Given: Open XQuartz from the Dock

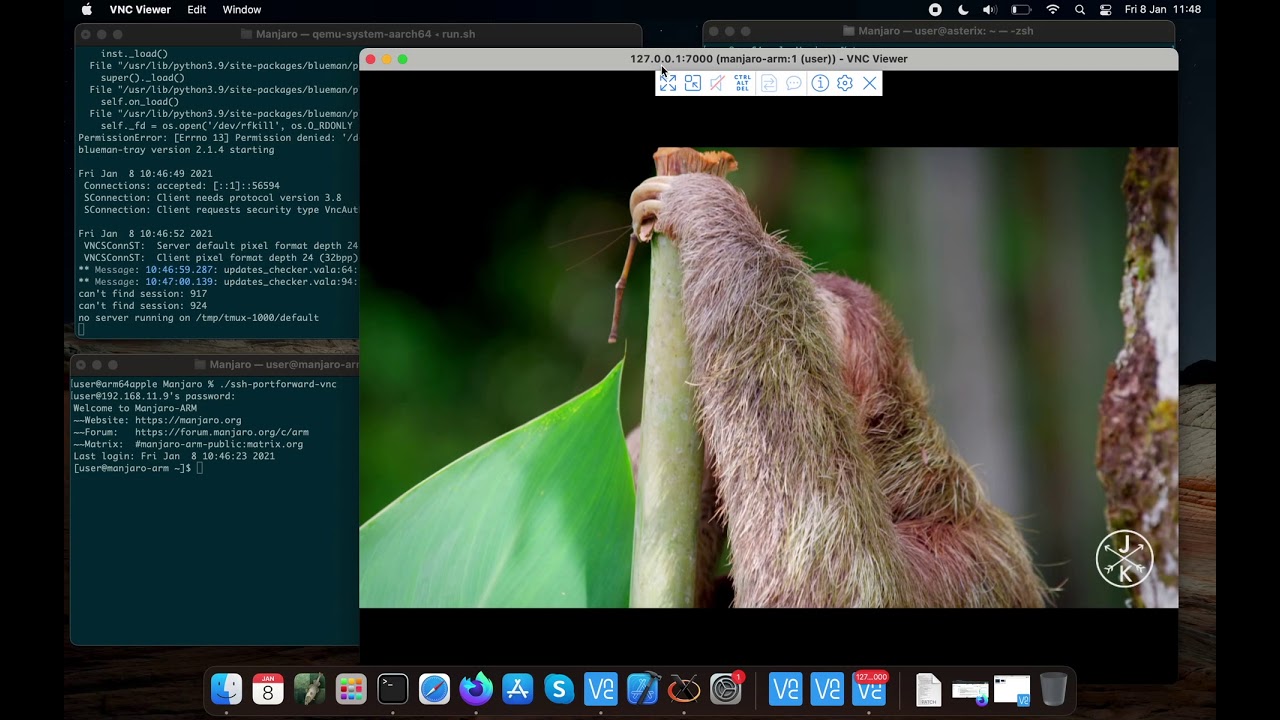Looking at the screenshot, I should (x=684, y=689).
